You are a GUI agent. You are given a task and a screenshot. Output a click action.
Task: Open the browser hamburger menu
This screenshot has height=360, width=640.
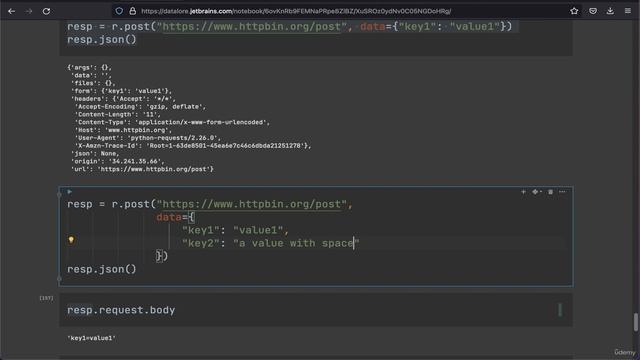628,11
